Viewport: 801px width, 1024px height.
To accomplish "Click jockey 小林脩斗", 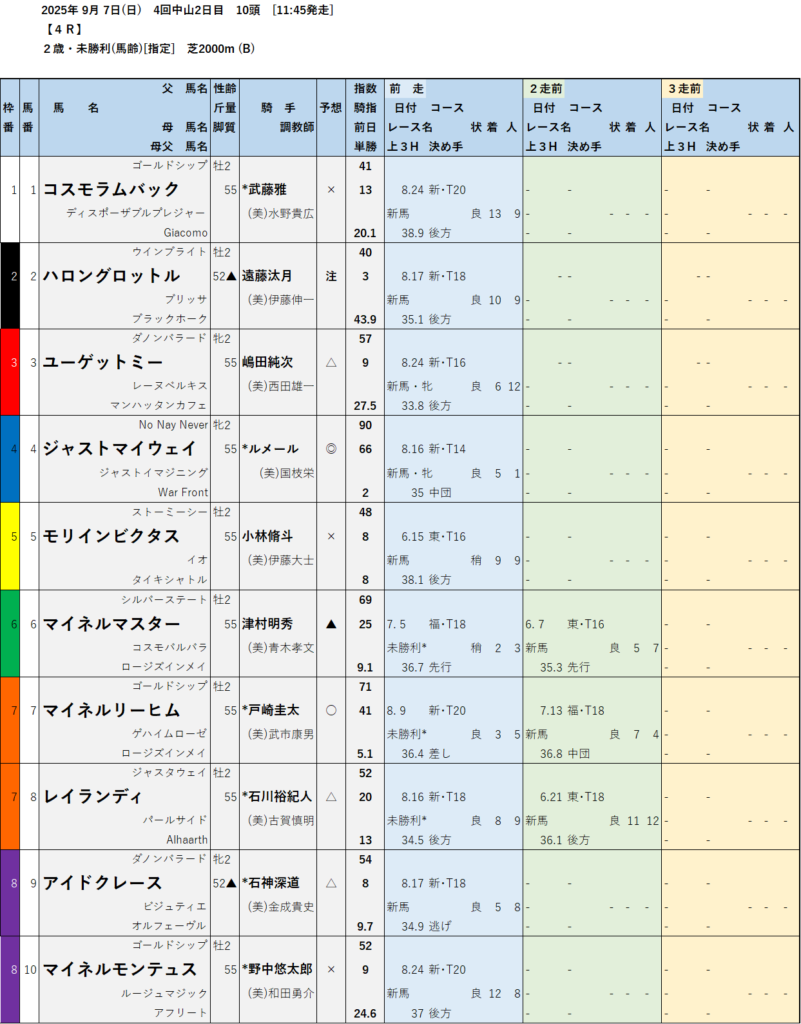I will point(267,536).
